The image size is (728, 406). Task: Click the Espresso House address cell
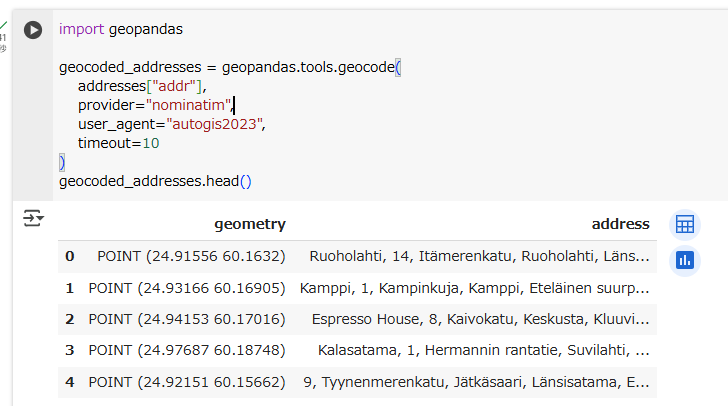click(x=480, y=319)
